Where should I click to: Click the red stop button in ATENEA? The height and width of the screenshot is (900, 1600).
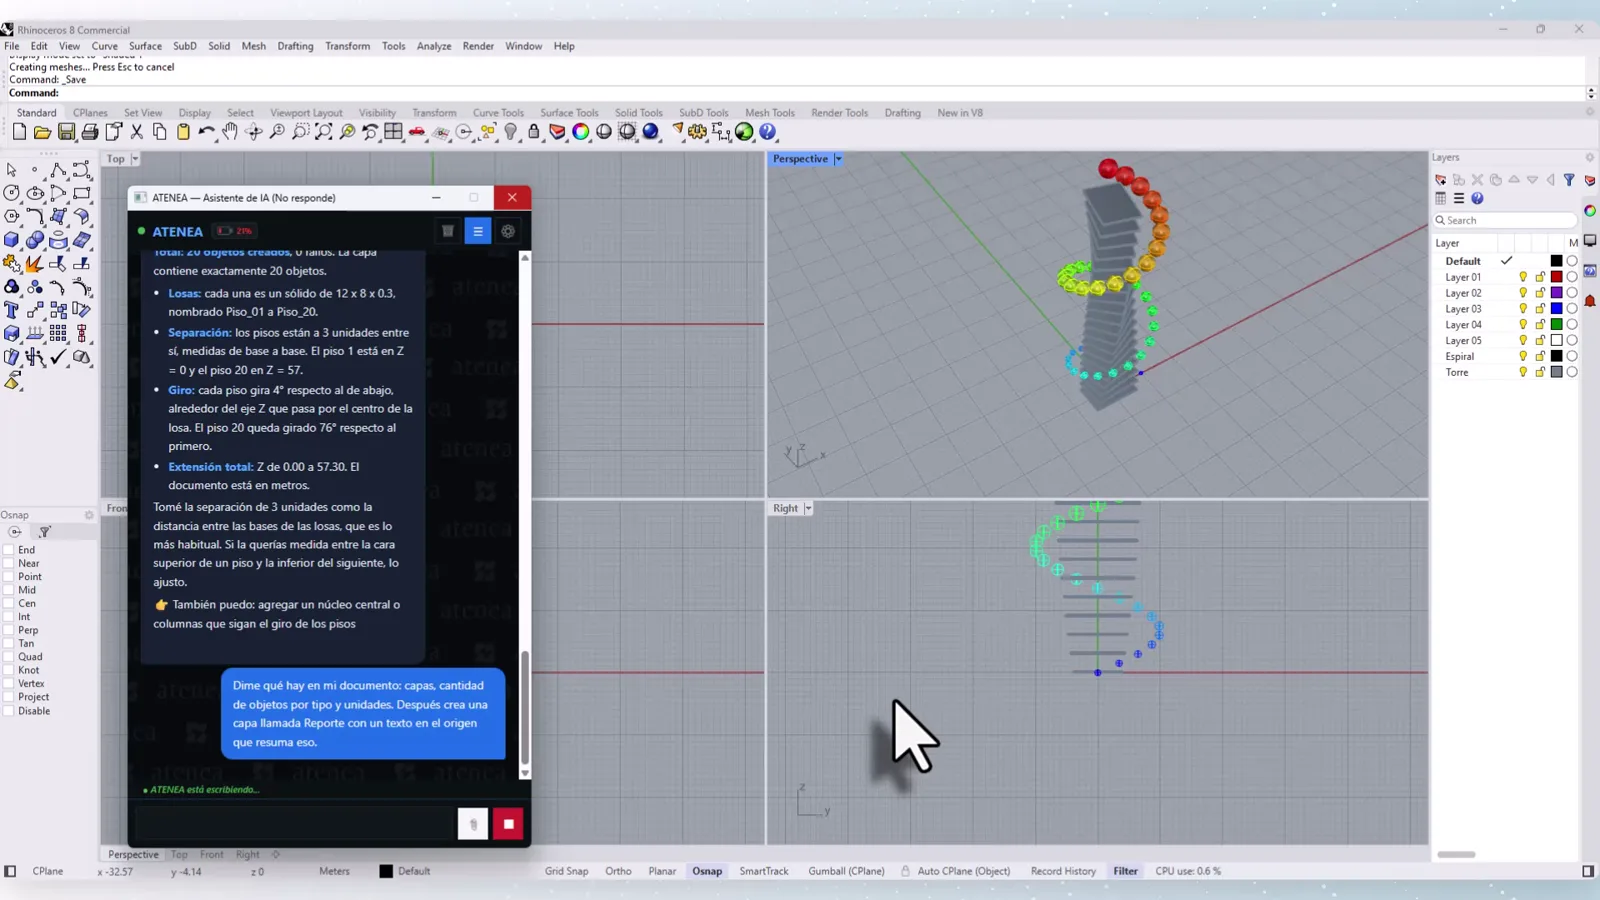click(508, 824)
